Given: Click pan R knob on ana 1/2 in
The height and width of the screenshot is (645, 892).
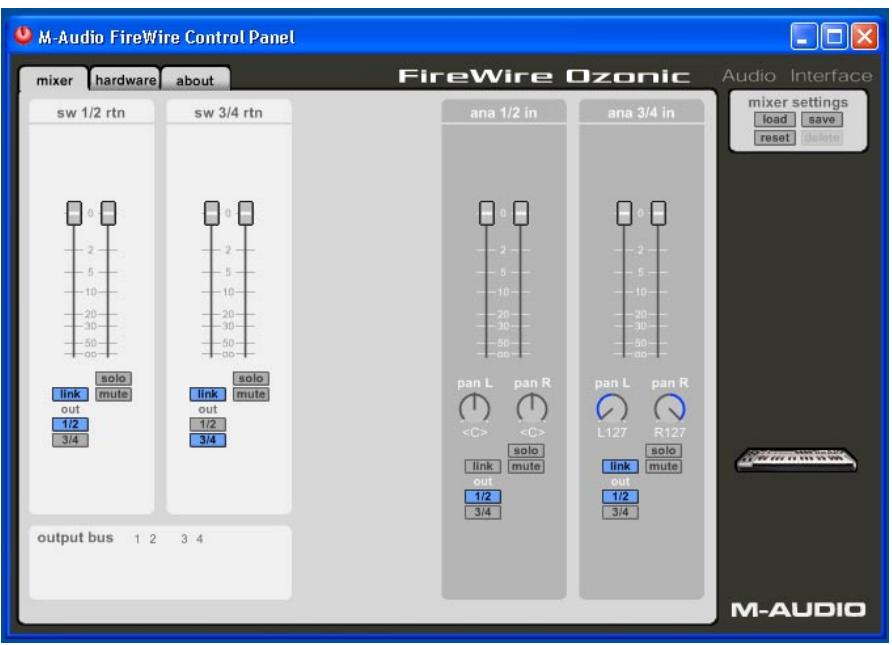Looking at the screenshot, I should (x=532, y=408).
